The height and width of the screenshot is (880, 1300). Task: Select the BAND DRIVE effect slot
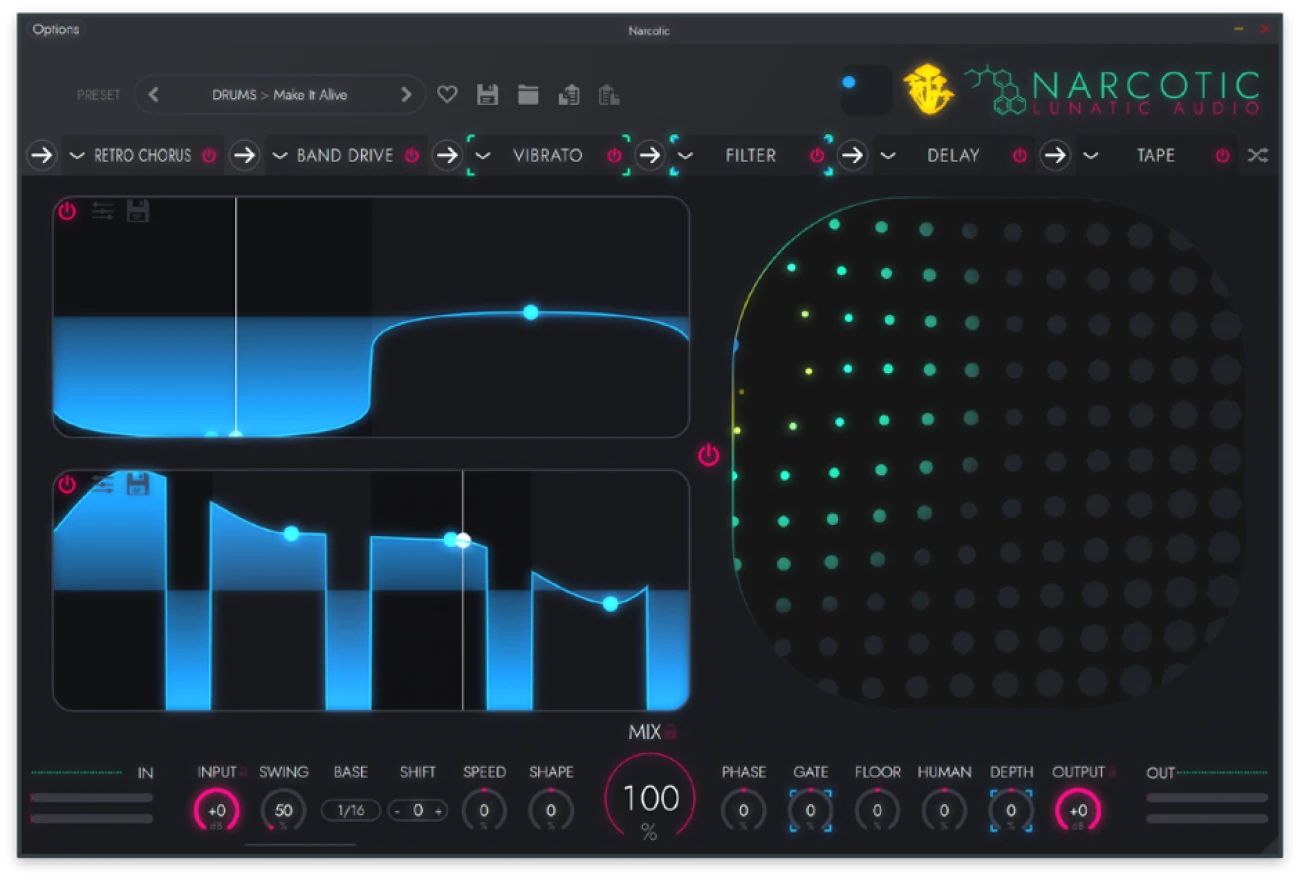tap(345, 156)
